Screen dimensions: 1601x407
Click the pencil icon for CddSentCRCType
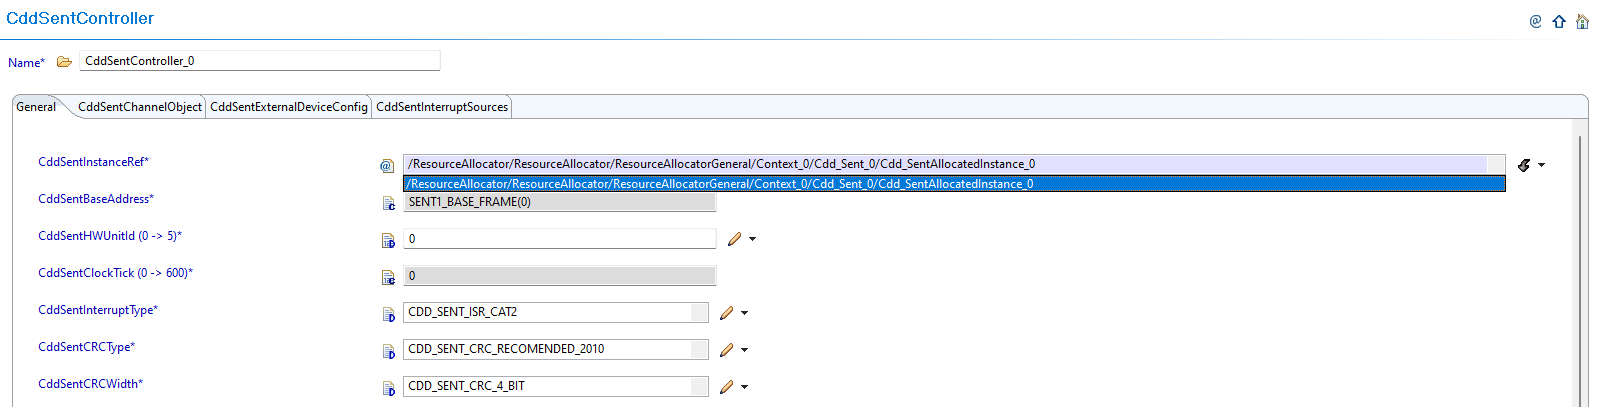point(727,350)
